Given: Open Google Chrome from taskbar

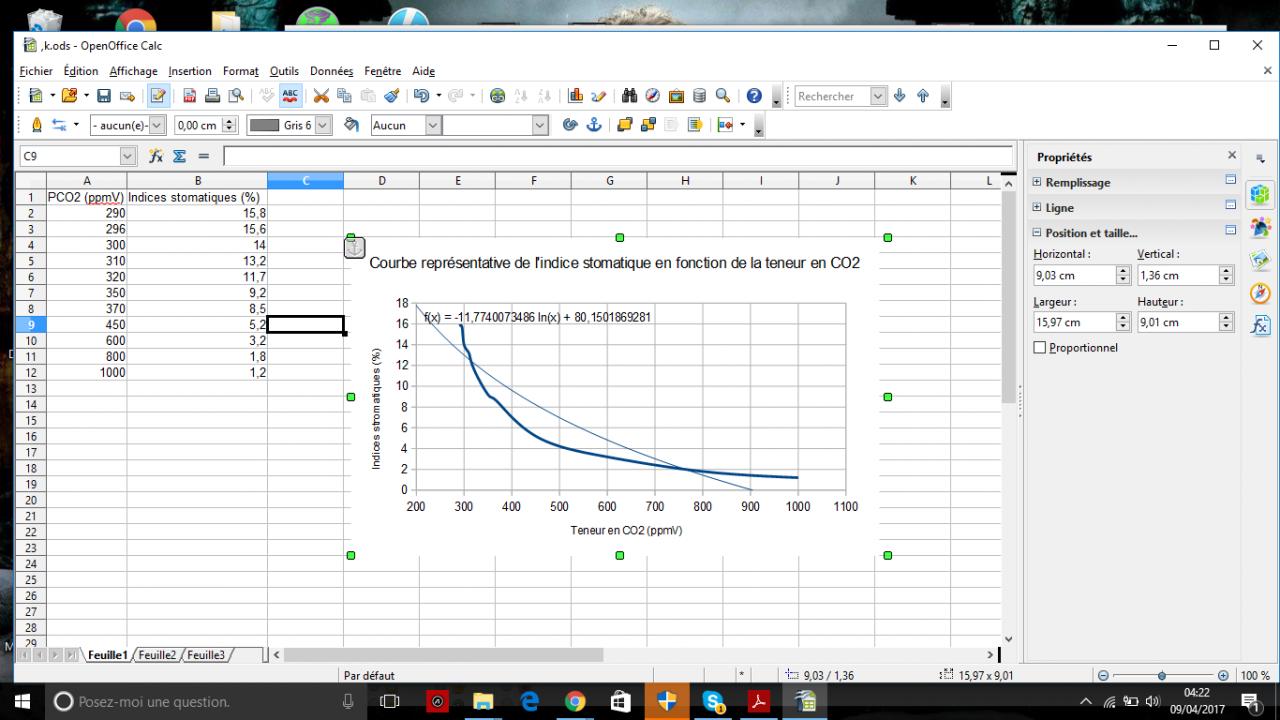Looking at the screenshot, I should pyautogui.click(x=575, y=701).
